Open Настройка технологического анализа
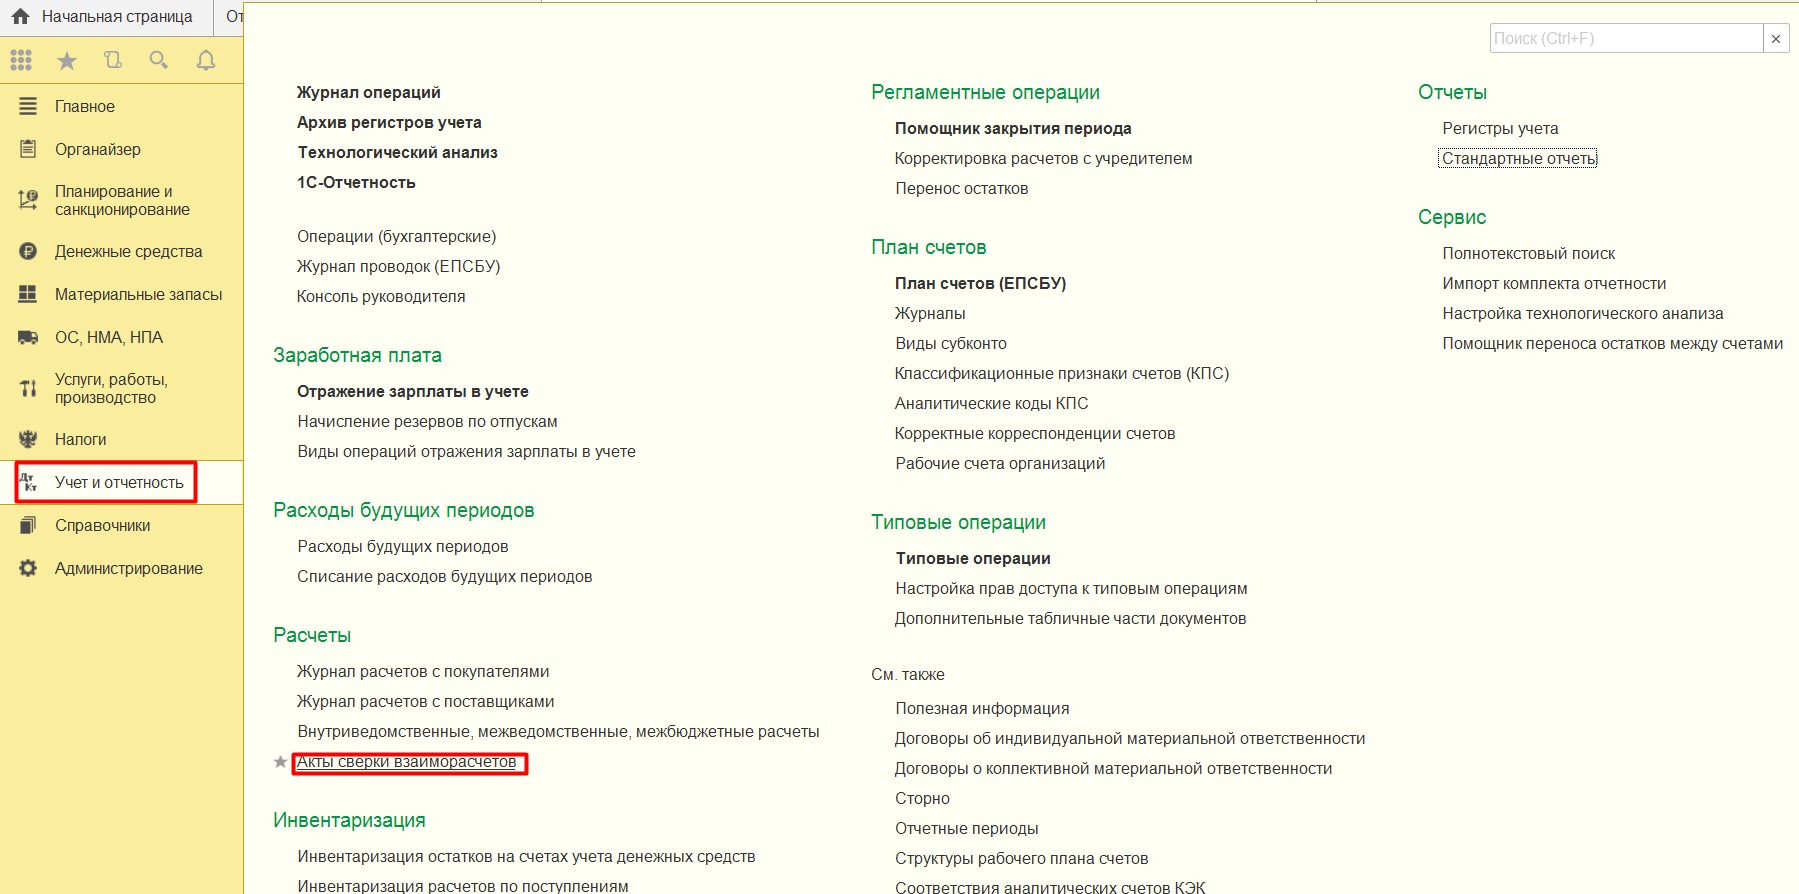Image resolution: width=1799 pixels, height=894 pixels. (x=1582, y=313)
